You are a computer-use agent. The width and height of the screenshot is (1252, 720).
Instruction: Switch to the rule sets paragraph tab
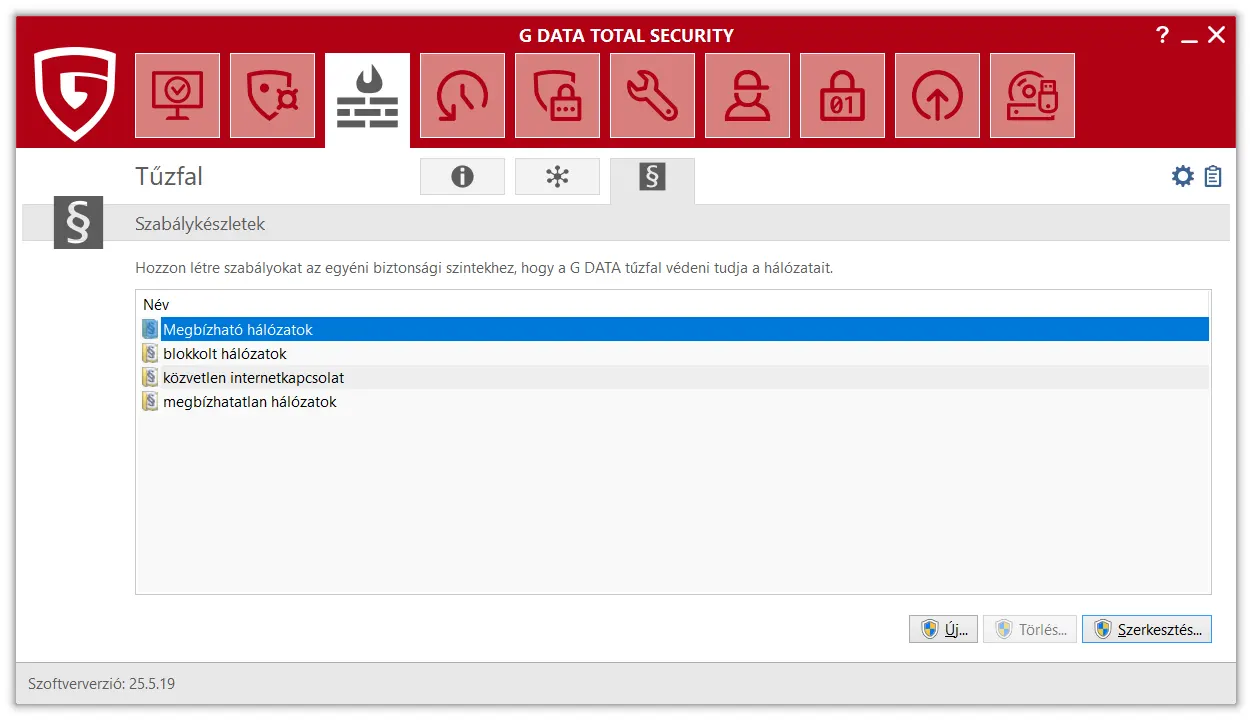[x=652, y=178]
